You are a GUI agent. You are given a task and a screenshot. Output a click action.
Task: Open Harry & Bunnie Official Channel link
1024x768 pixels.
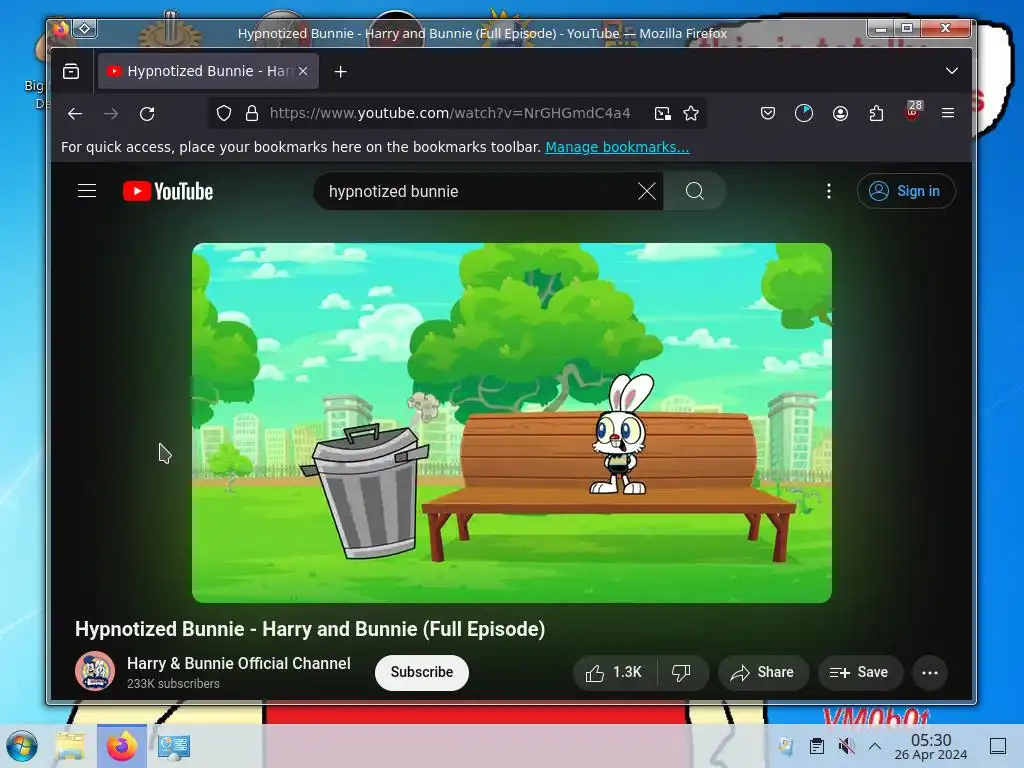click(x=238, y=664)
